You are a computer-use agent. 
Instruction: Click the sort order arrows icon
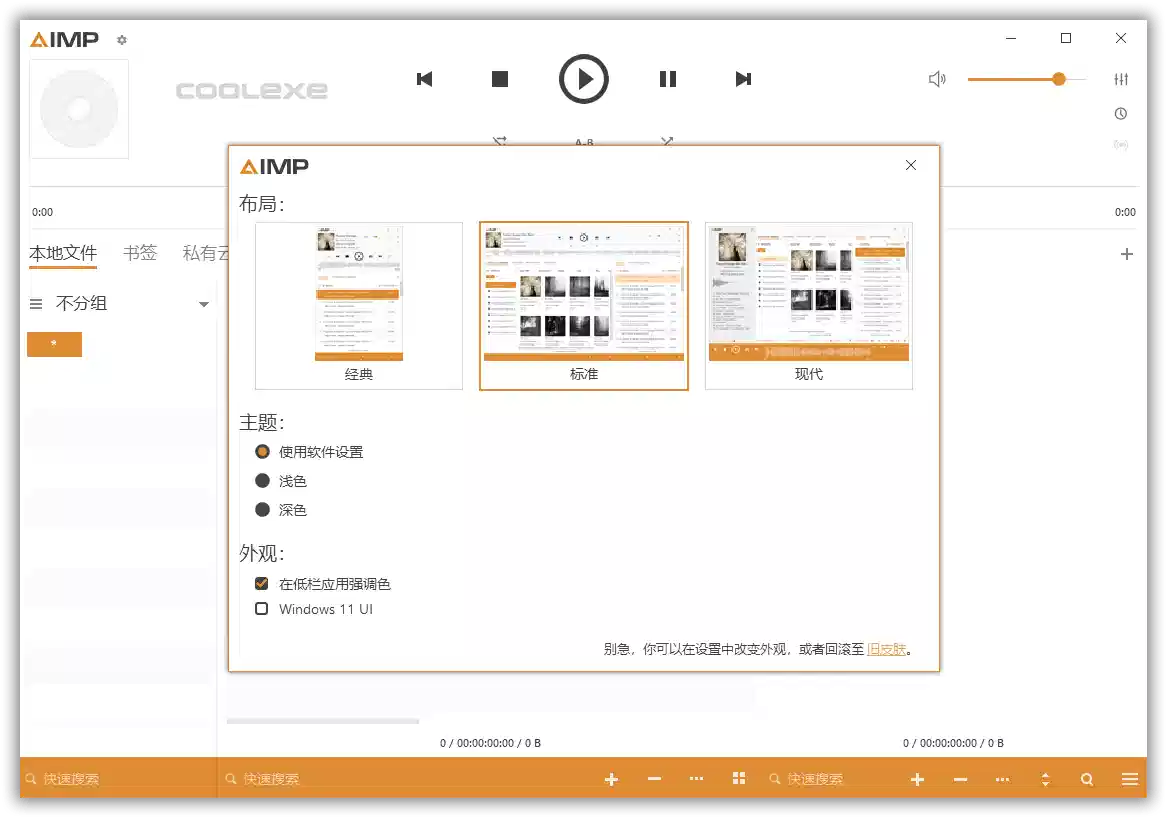tap(1043, 778)
